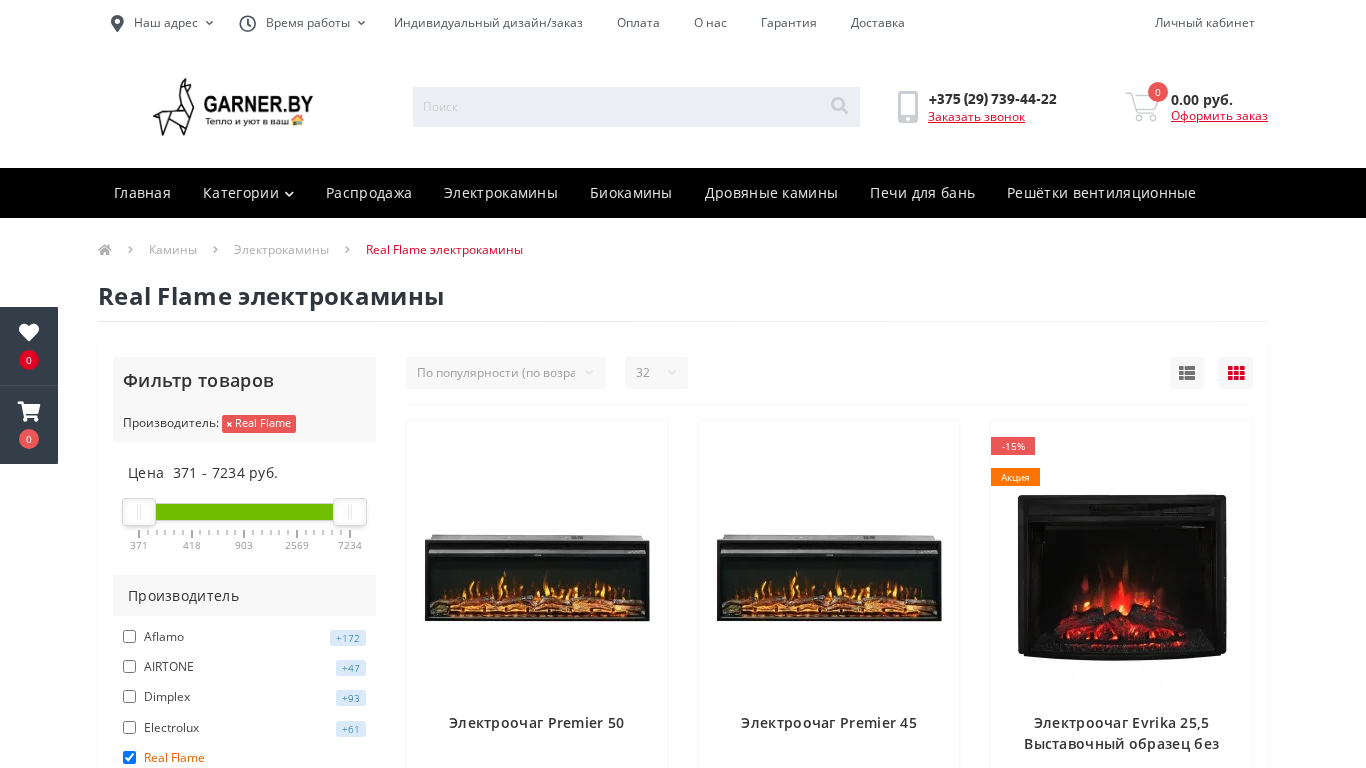The width and height of the screenshot is (1366, 768).
Task: Uncheck the Real Flame manufacturer checkbox
Action: [129, 758]
